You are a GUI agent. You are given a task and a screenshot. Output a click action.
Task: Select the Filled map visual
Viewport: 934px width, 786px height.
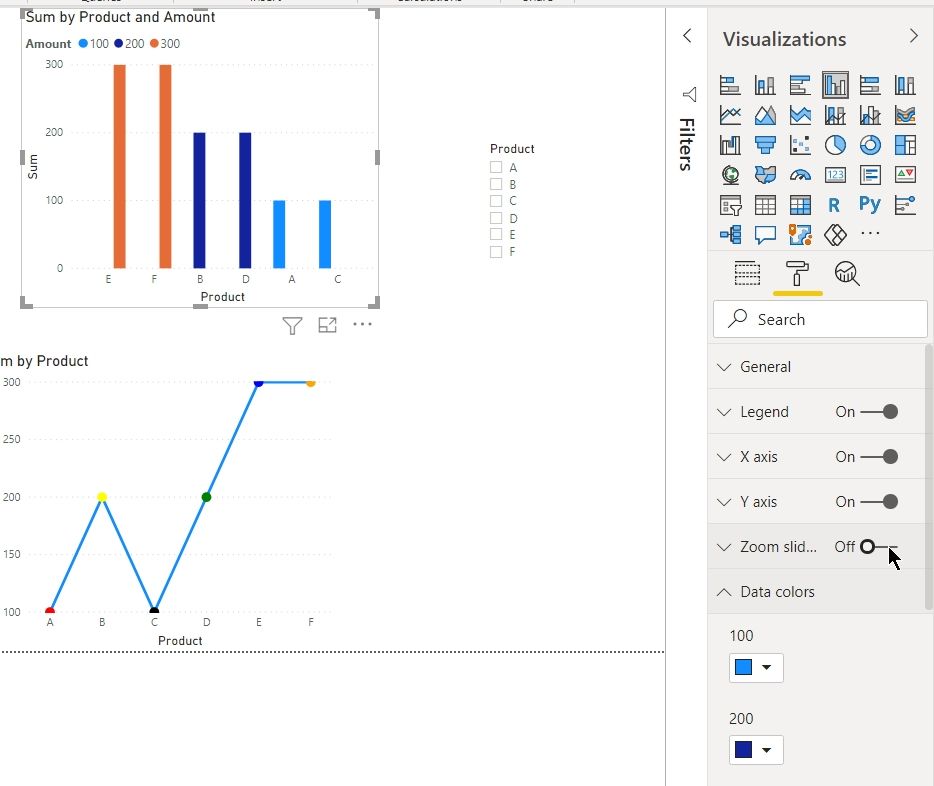pyautogui.click(x=765, y=174)
